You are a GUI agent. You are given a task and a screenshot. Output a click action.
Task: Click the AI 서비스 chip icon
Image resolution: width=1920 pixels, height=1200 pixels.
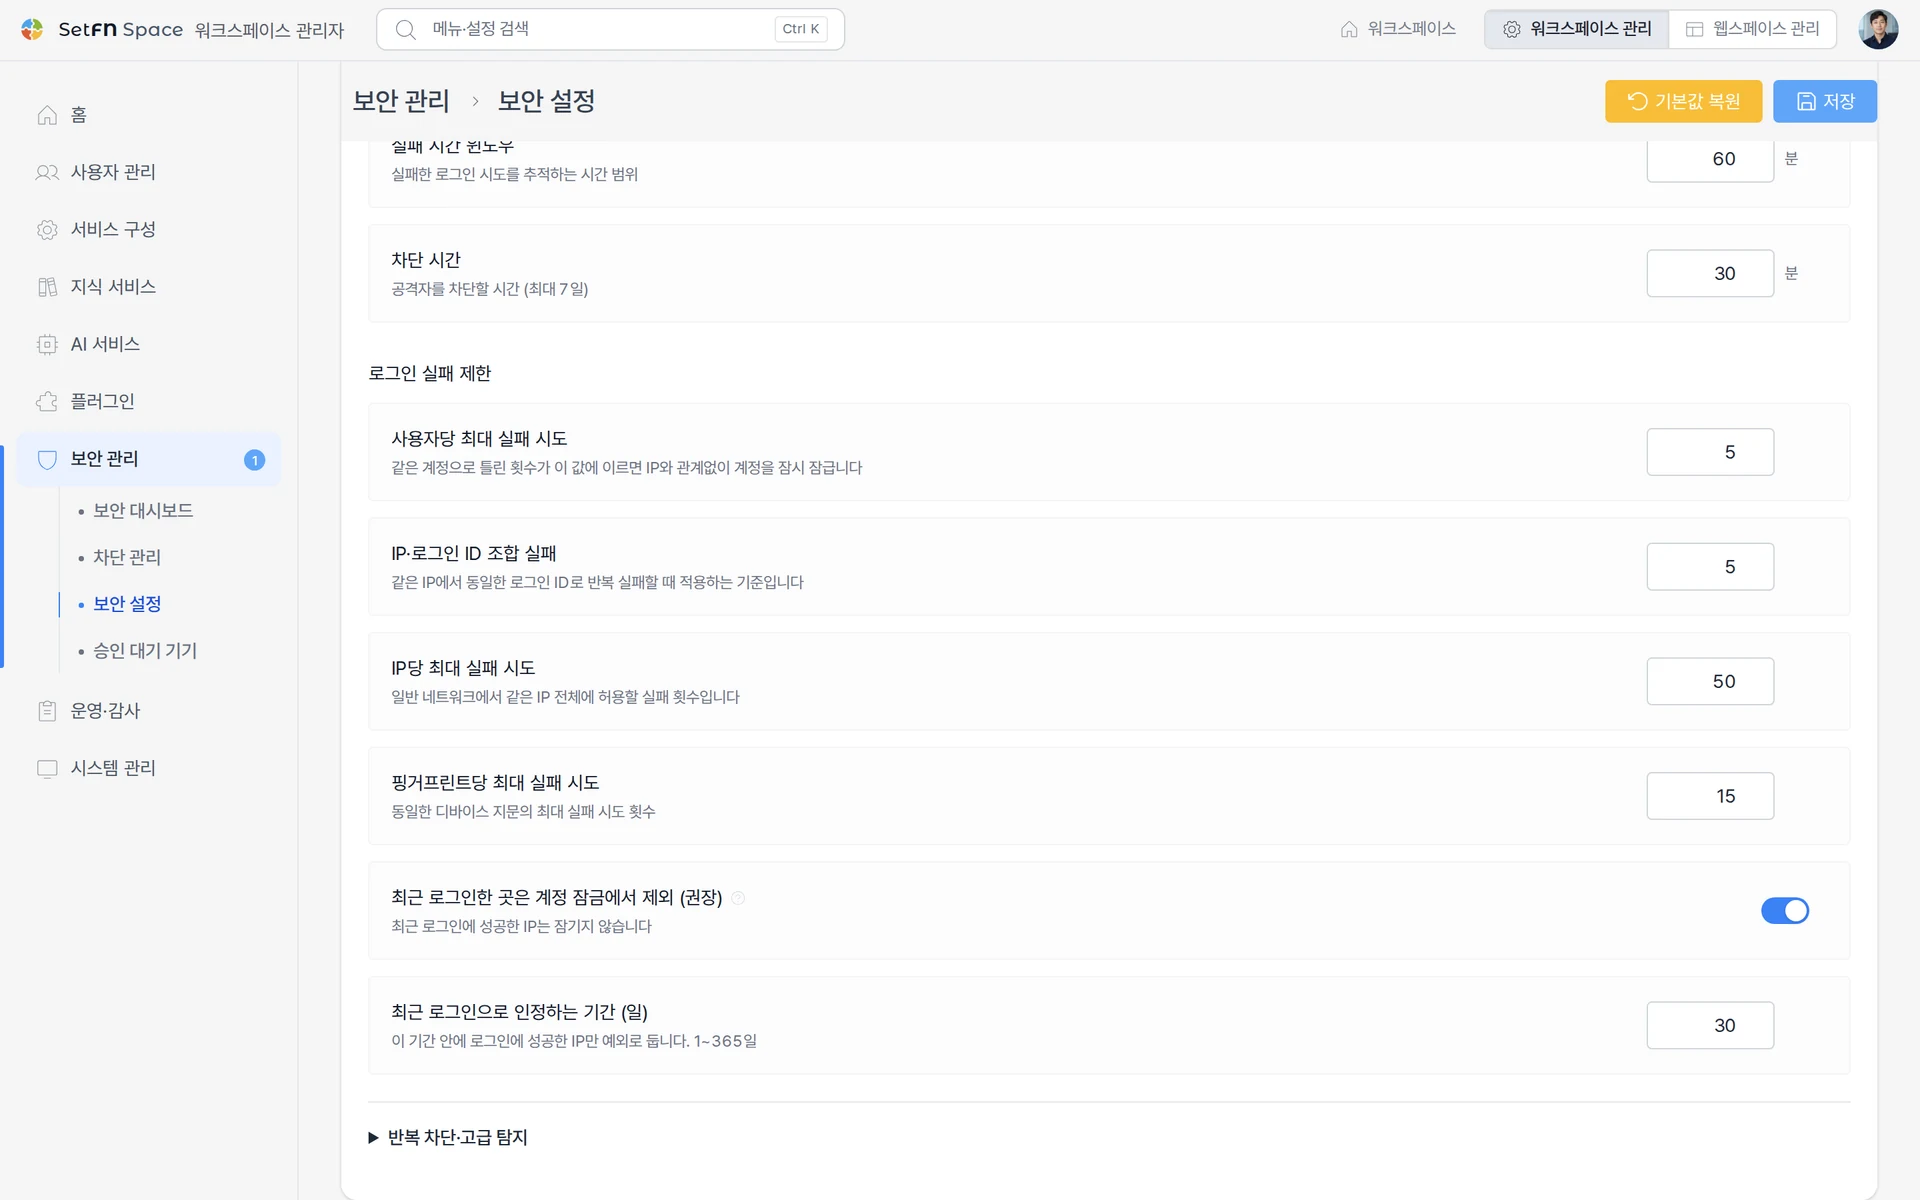[x=47, y=344]
